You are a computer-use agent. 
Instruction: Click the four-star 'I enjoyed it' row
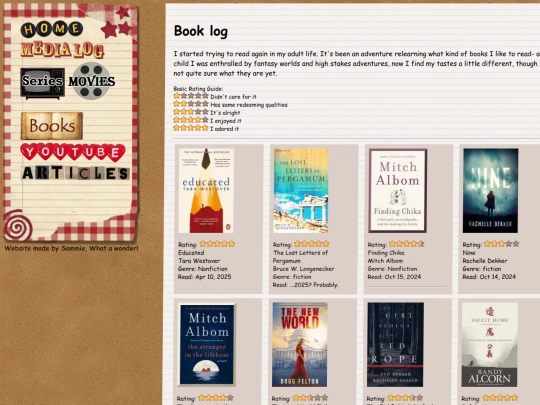pos(207,120)
